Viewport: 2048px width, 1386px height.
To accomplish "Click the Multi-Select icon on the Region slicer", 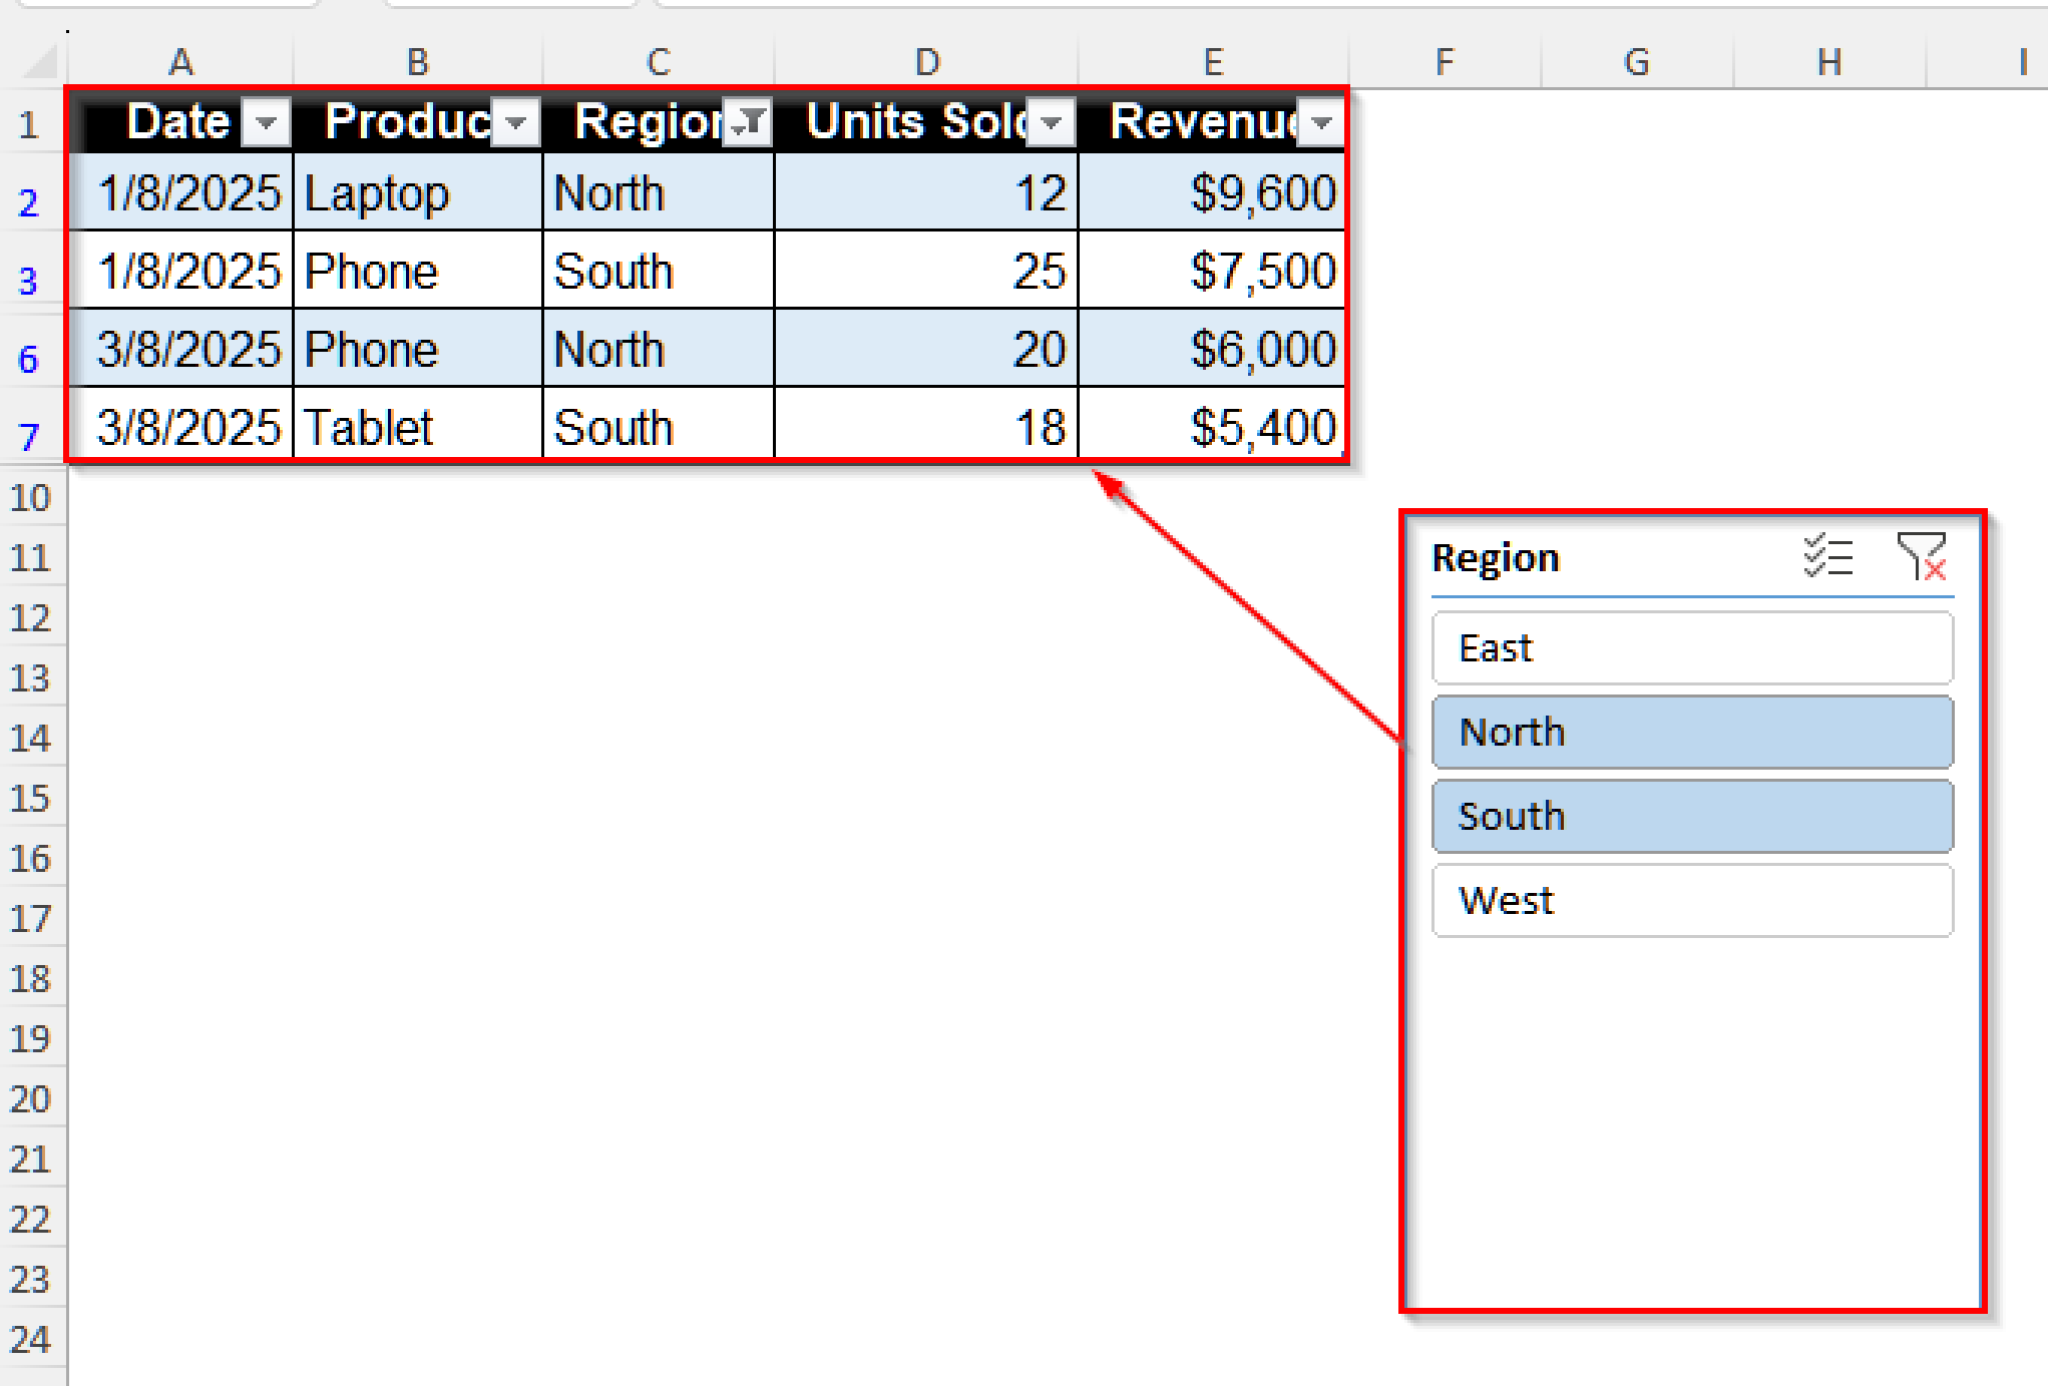I will [x=1828, y=558].
